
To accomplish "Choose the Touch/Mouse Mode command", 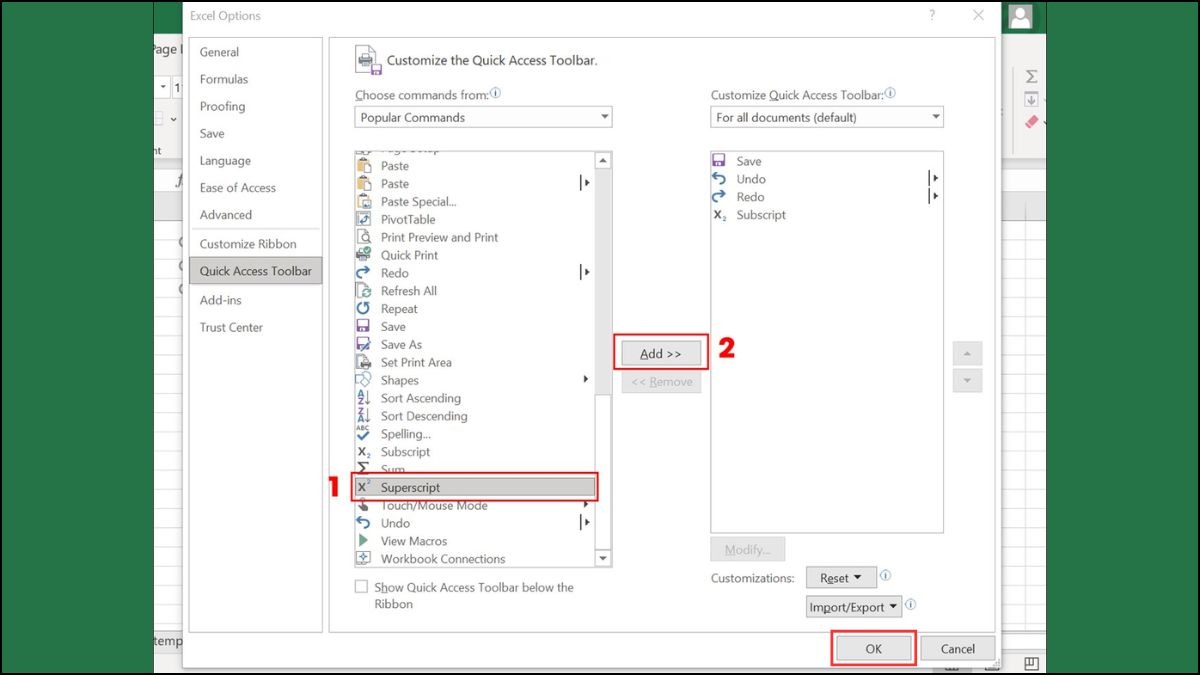I will click(474, 506).
